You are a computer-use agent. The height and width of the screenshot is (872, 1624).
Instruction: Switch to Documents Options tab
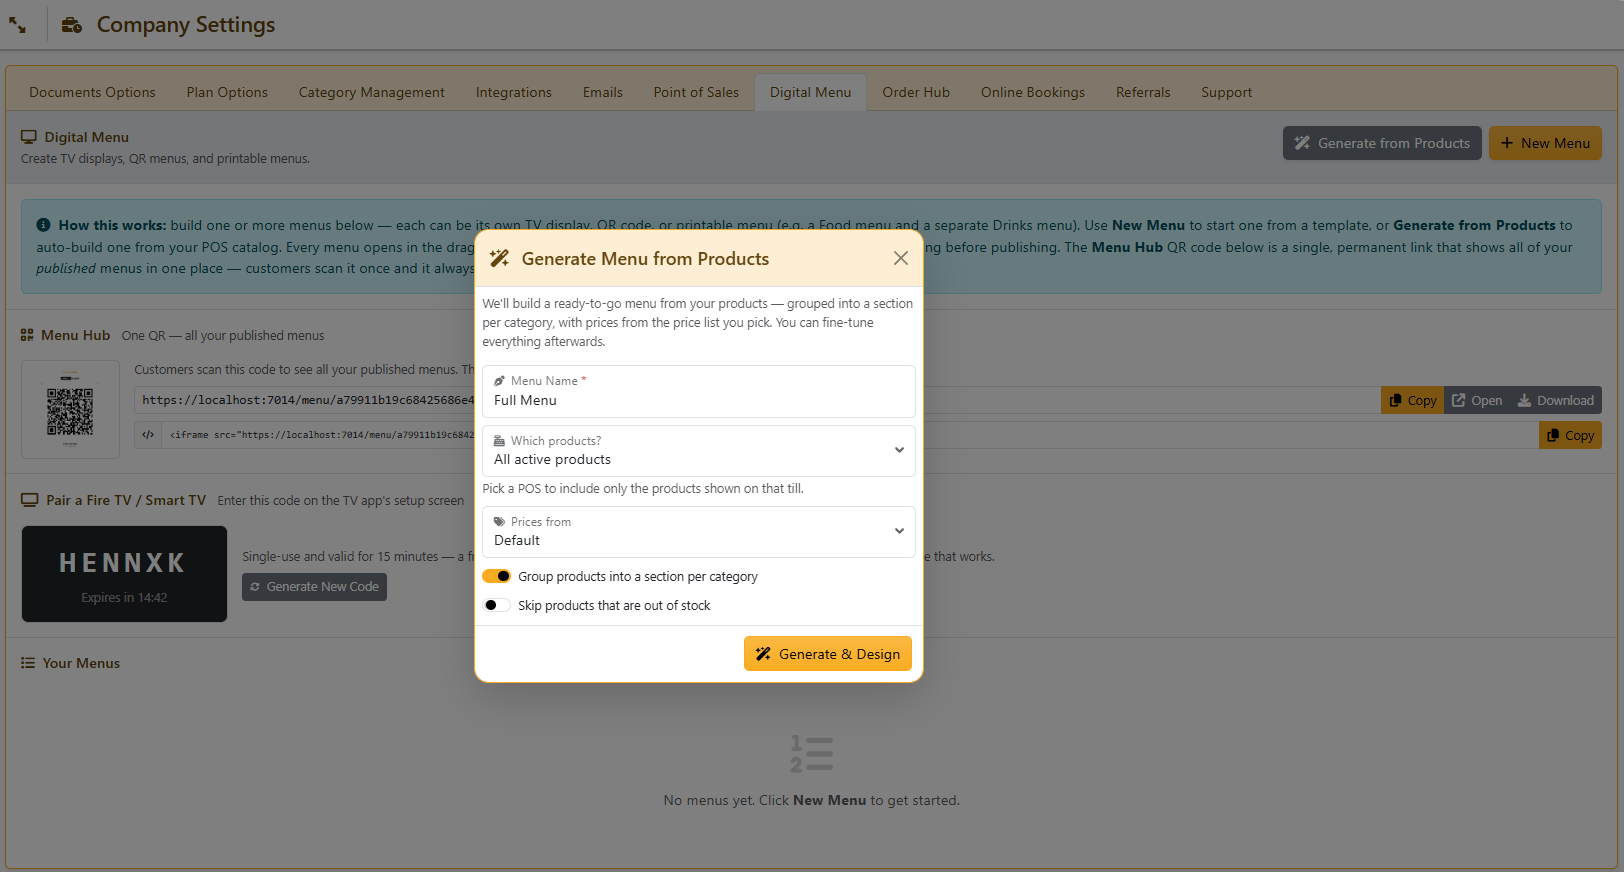tap(92, 92)
